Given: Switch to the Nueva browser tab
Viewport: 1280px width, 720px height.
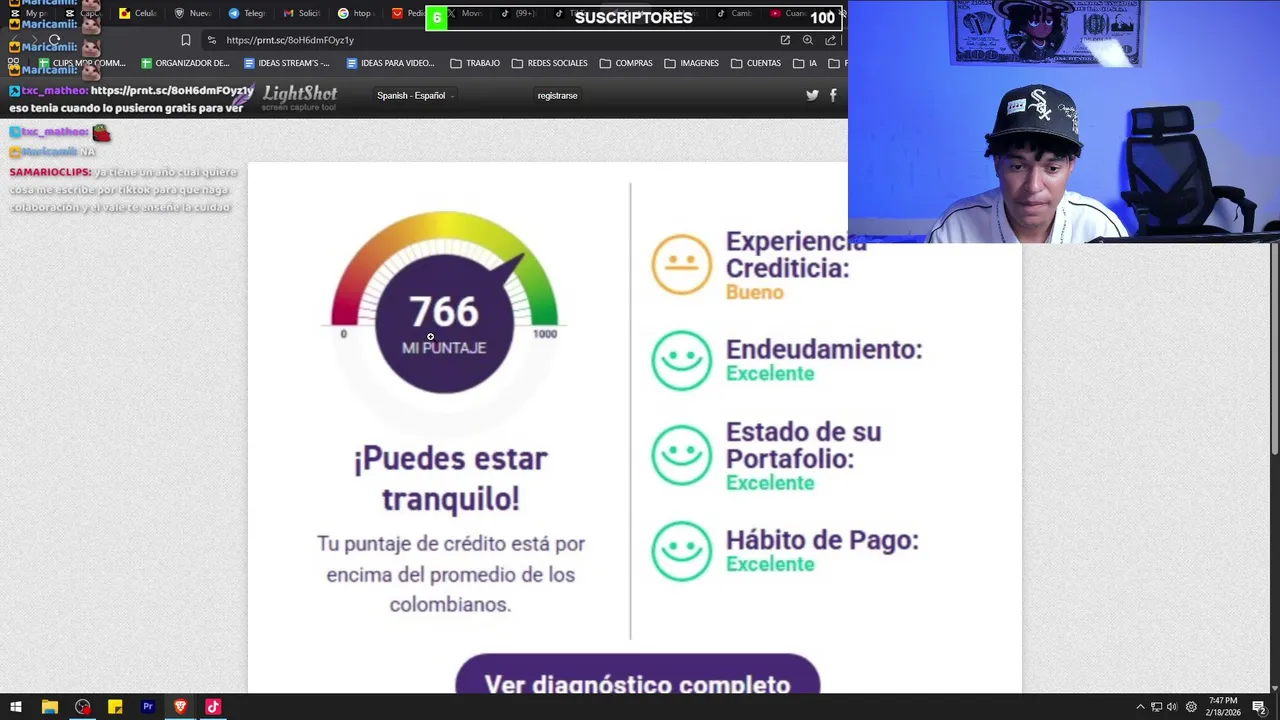Looking at the screenshot, I should pos(192,13).
